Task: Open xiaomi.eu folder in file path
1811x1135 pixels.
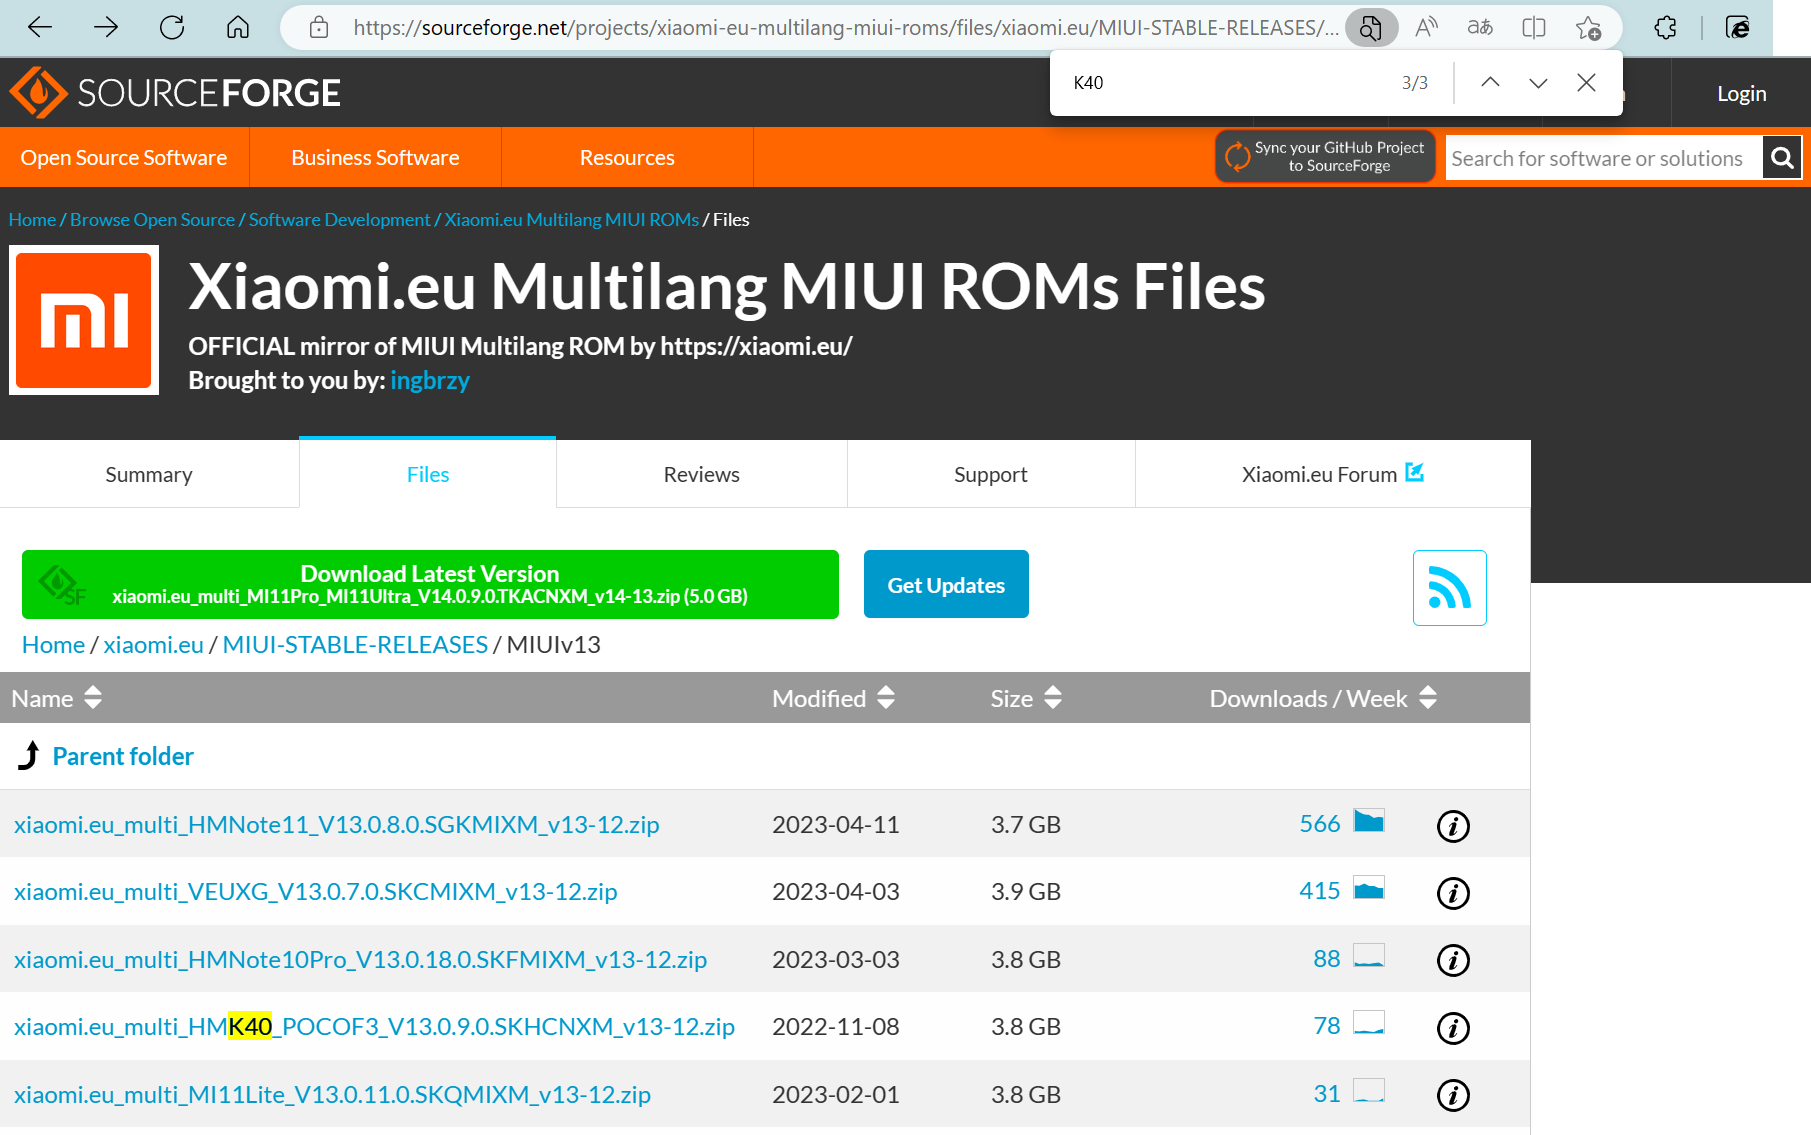Action: point(153,645)
